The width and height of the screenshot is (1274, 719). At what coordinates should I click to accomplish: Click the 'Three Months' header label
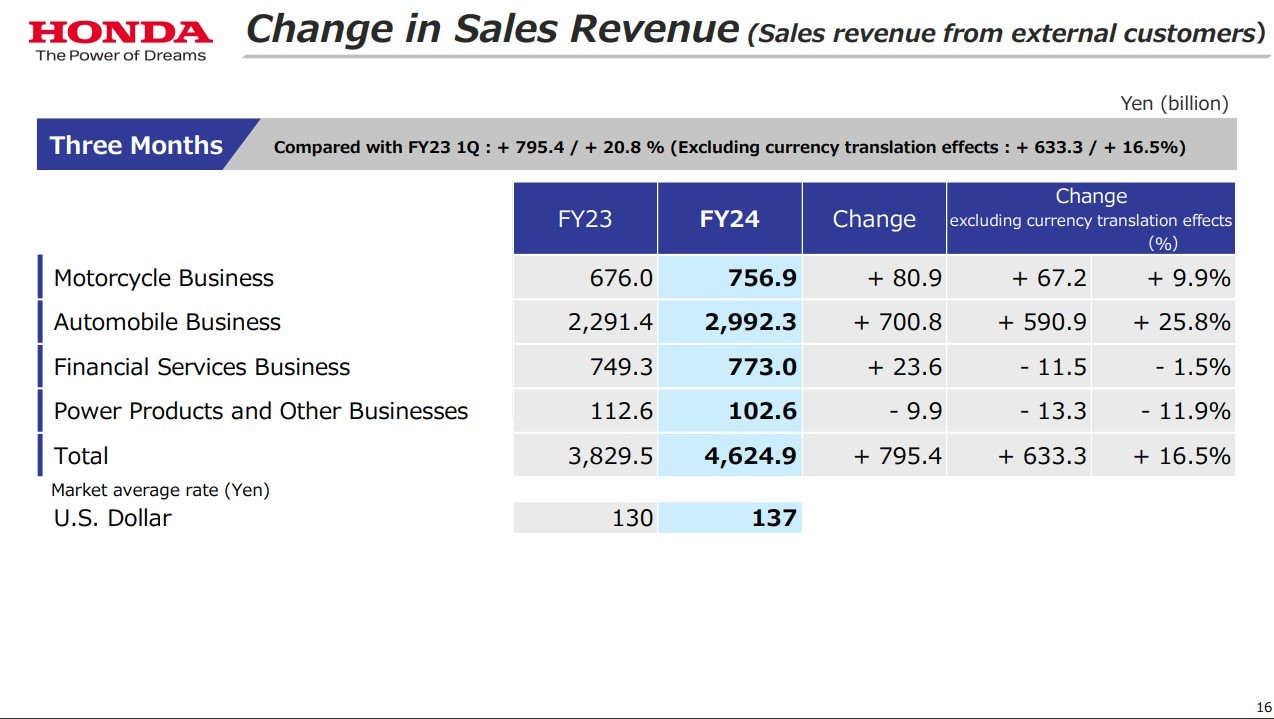[x=136, y=145]
